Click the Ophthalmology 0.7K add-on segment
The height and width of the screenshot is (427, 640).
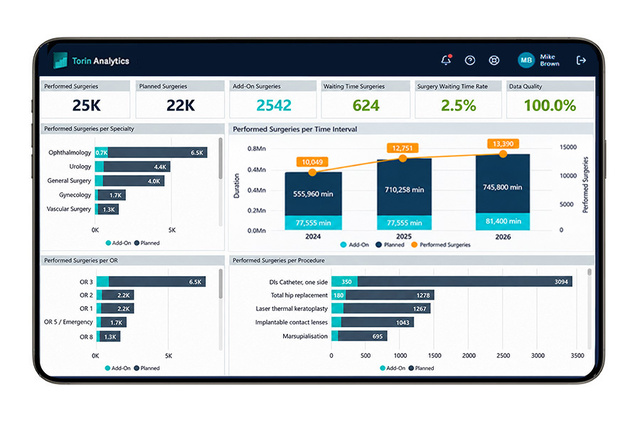point(101,153)
